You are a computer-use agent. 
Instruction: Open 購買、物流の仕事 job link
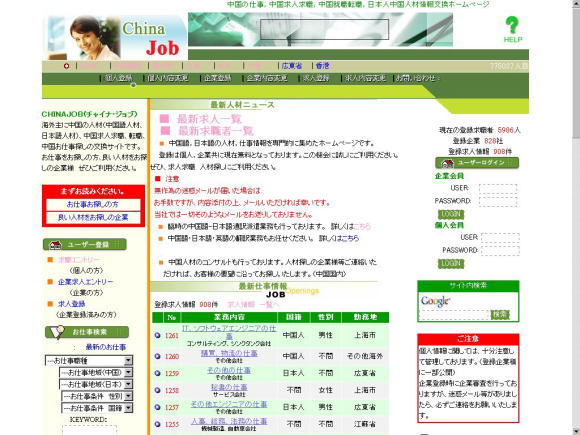(229, 353)
